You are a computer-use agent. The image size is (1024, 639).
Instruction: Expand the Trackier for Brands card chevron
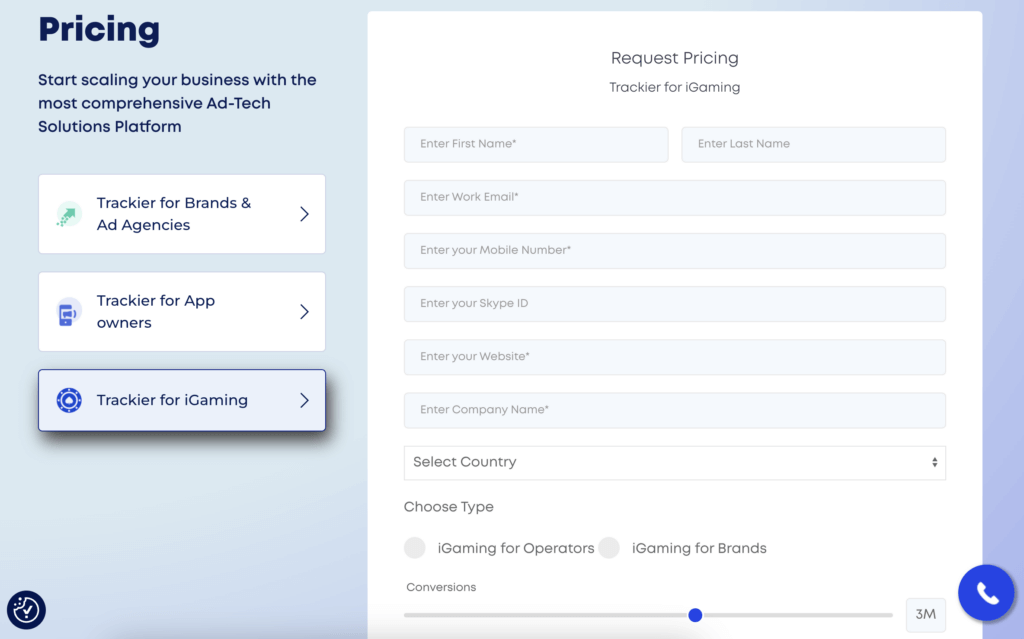(x=304, y=214)
